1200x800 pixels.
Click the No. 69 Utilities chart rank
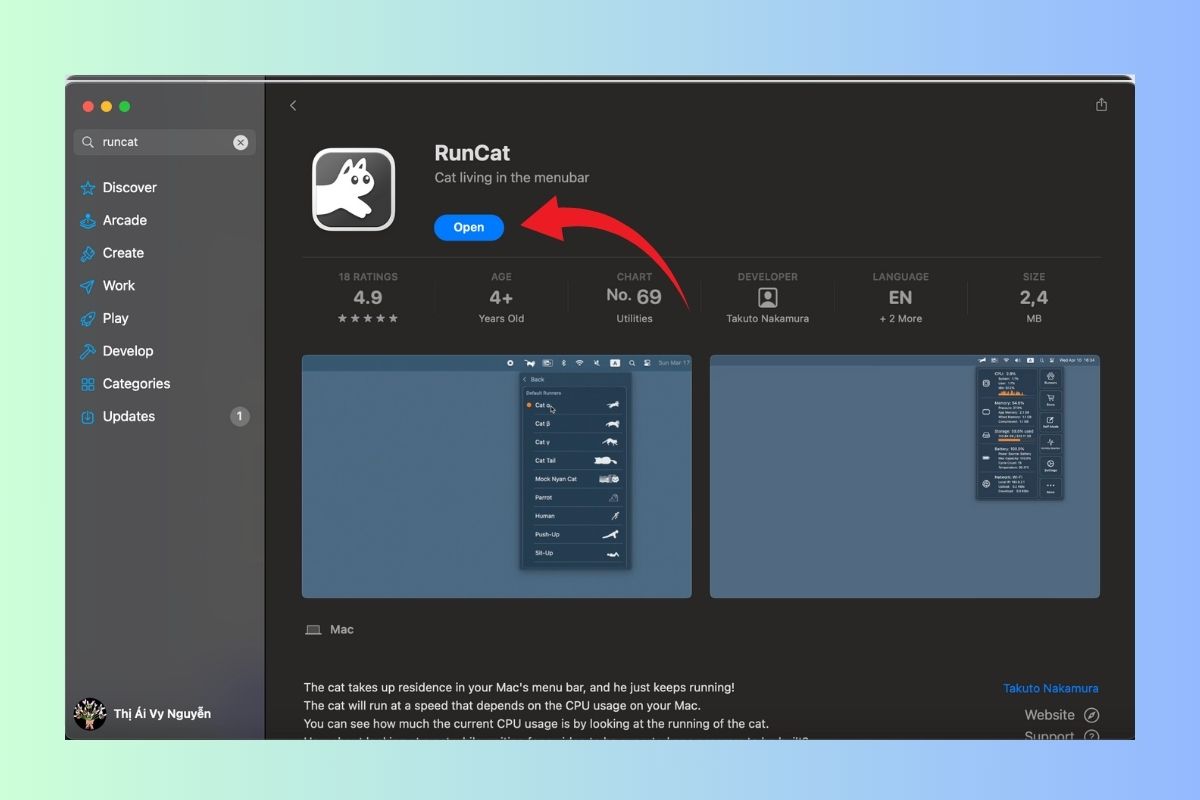point(634,297)
